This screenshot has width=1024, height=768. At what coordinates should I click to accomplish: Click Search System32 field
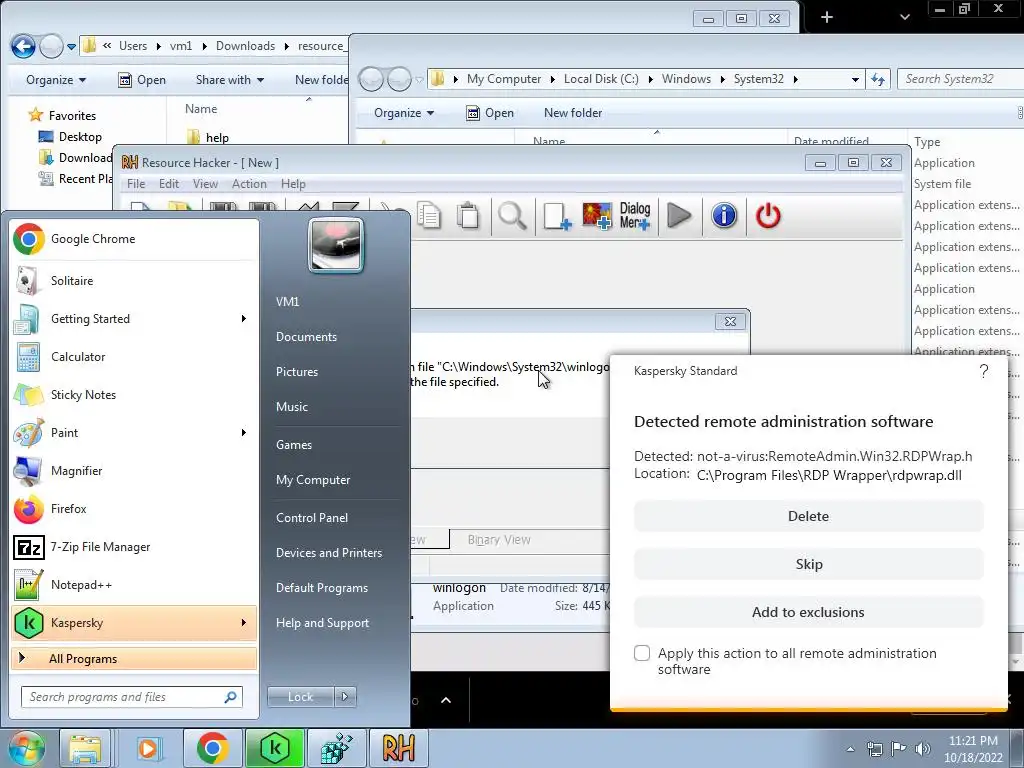pyautogui.click(x=960, y=79)
